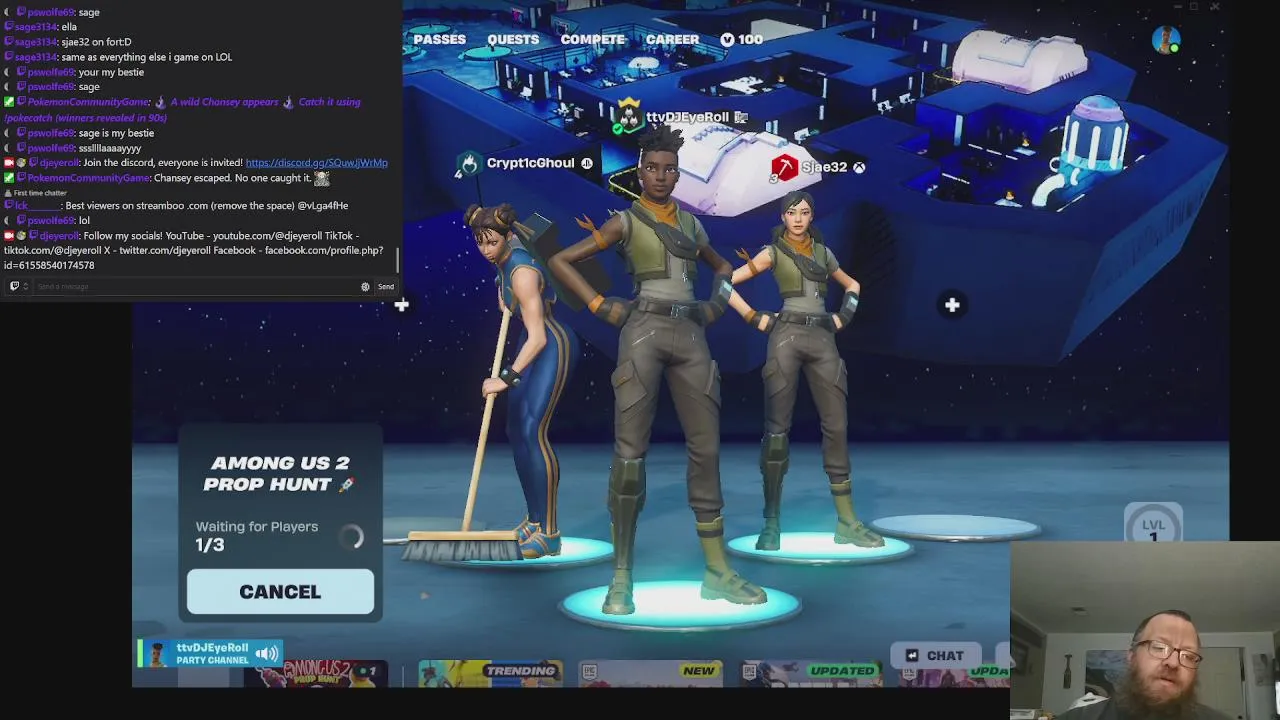Click the matchmaking loading spinner
Viewport: 1280px width, 720px height.
coord(351,537)
